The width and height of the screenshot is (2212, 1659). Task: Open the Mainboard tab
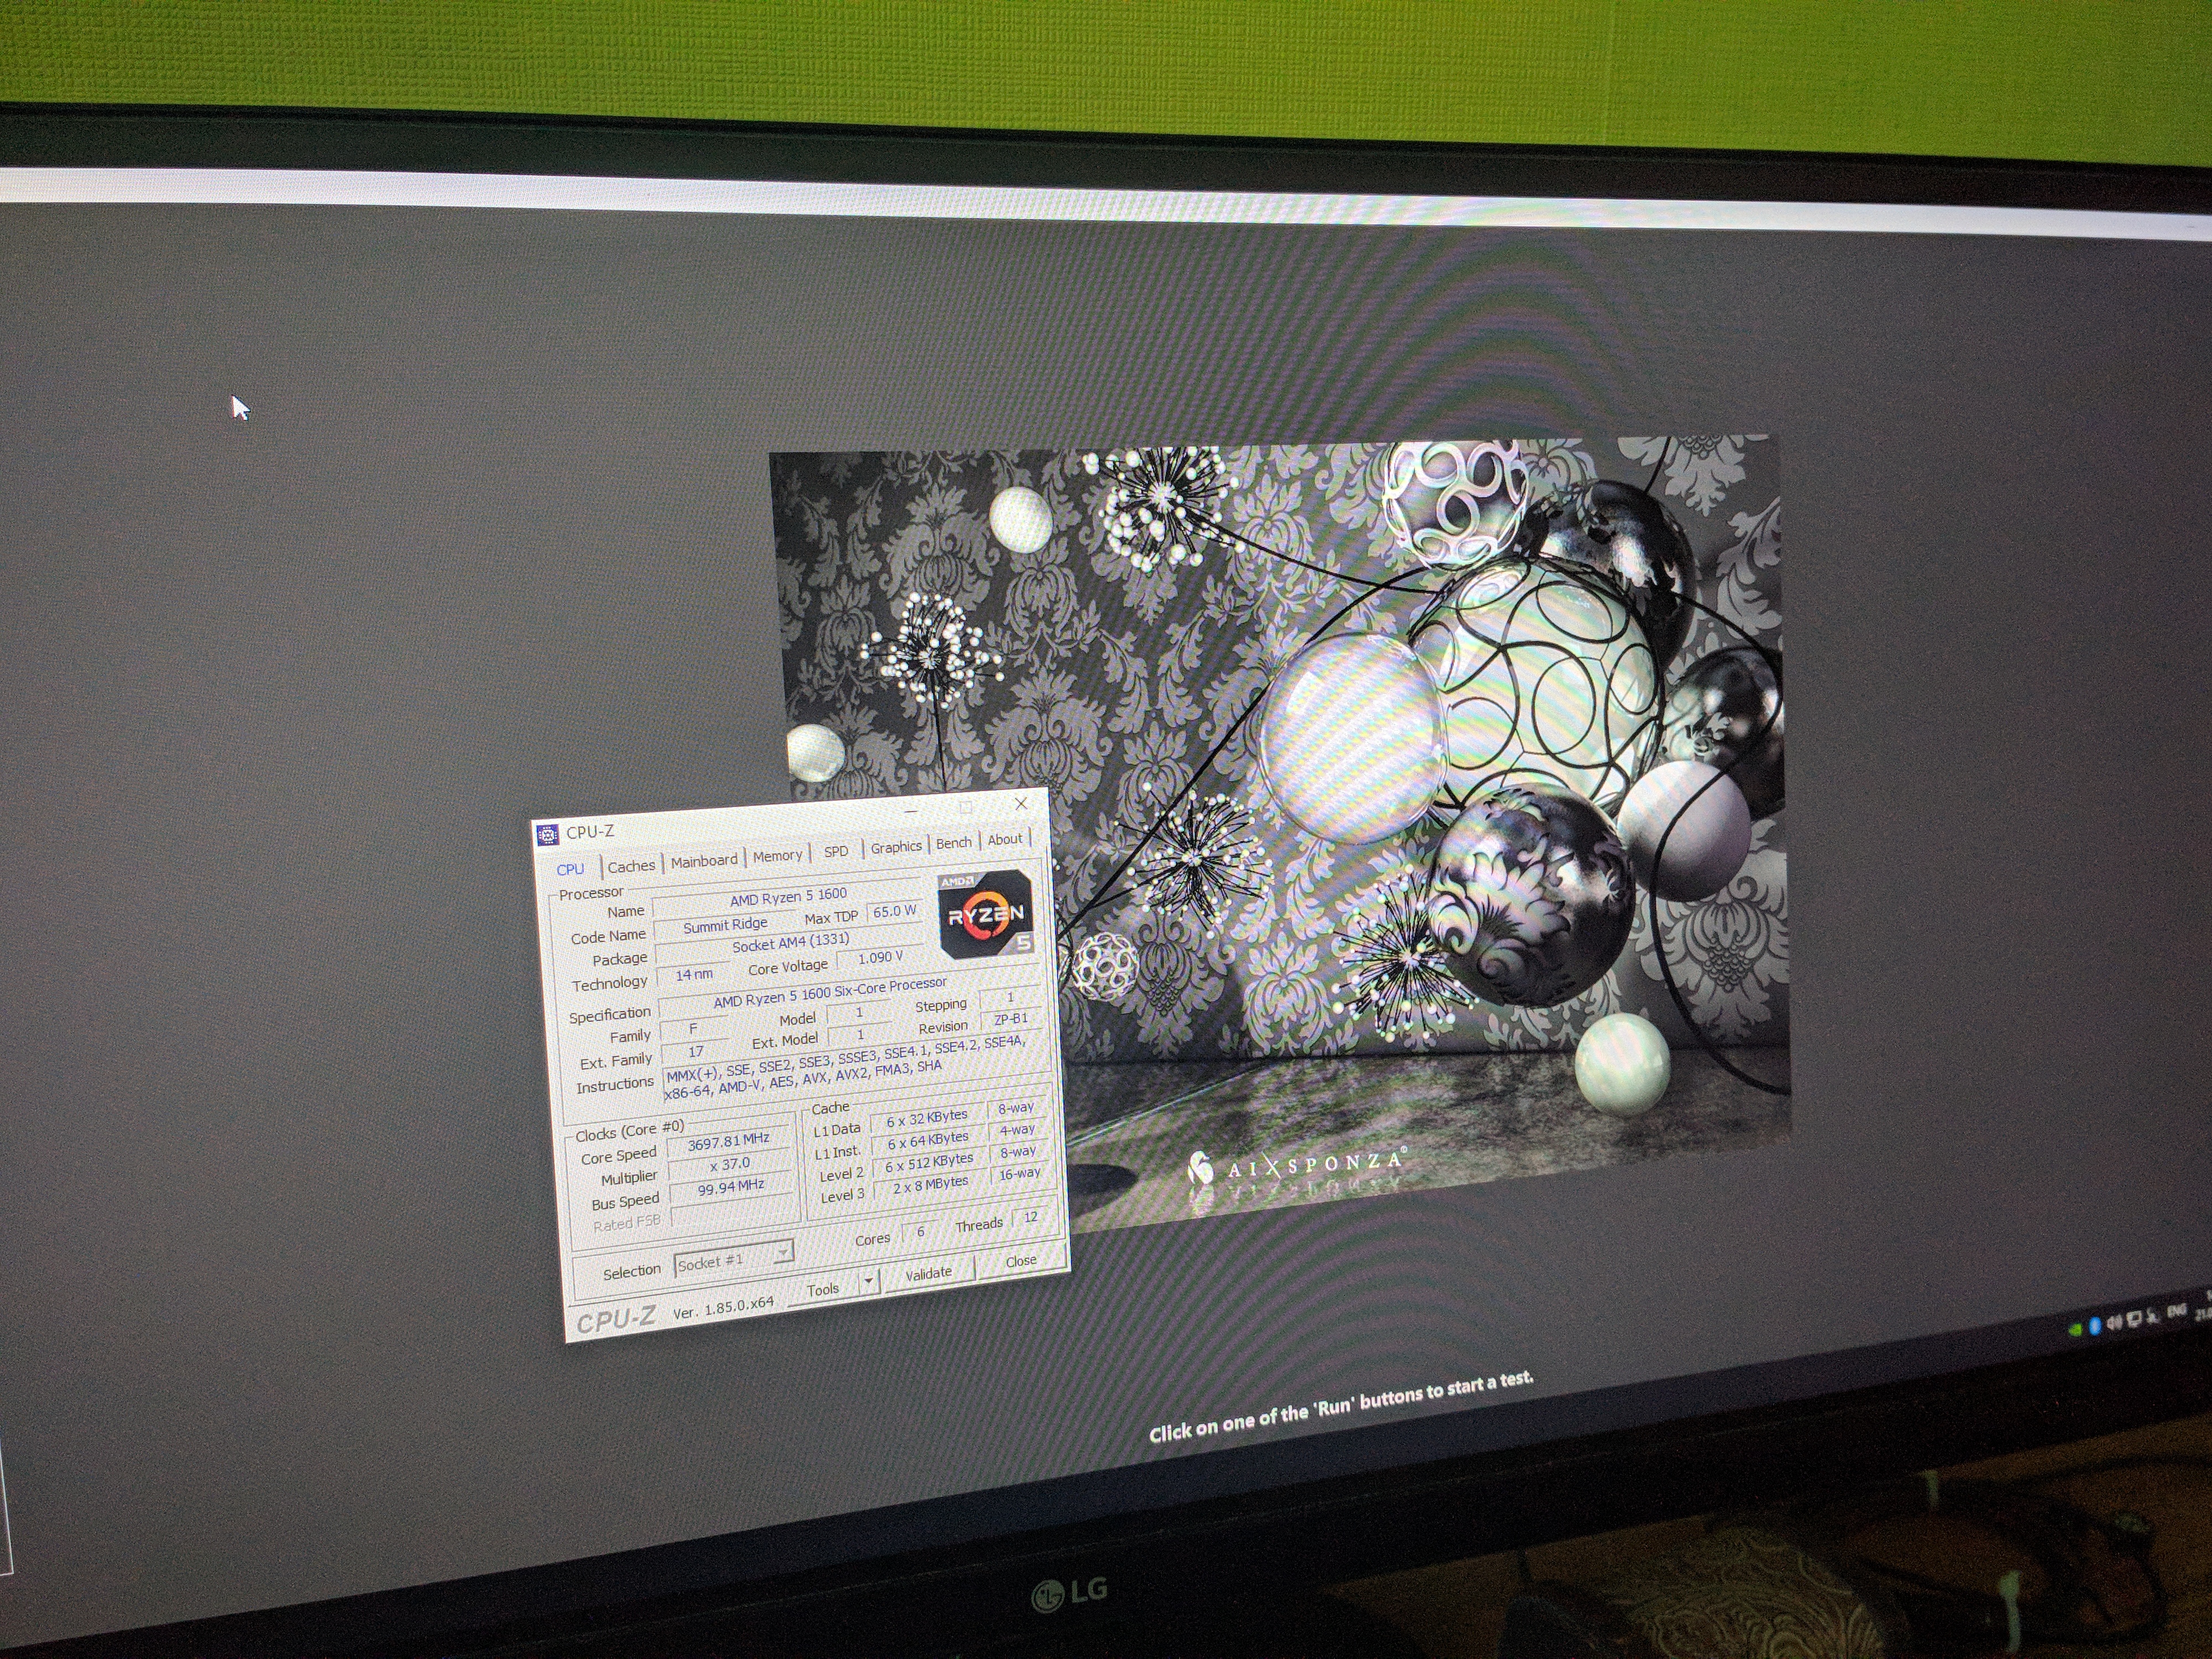[x=704, y=861]
